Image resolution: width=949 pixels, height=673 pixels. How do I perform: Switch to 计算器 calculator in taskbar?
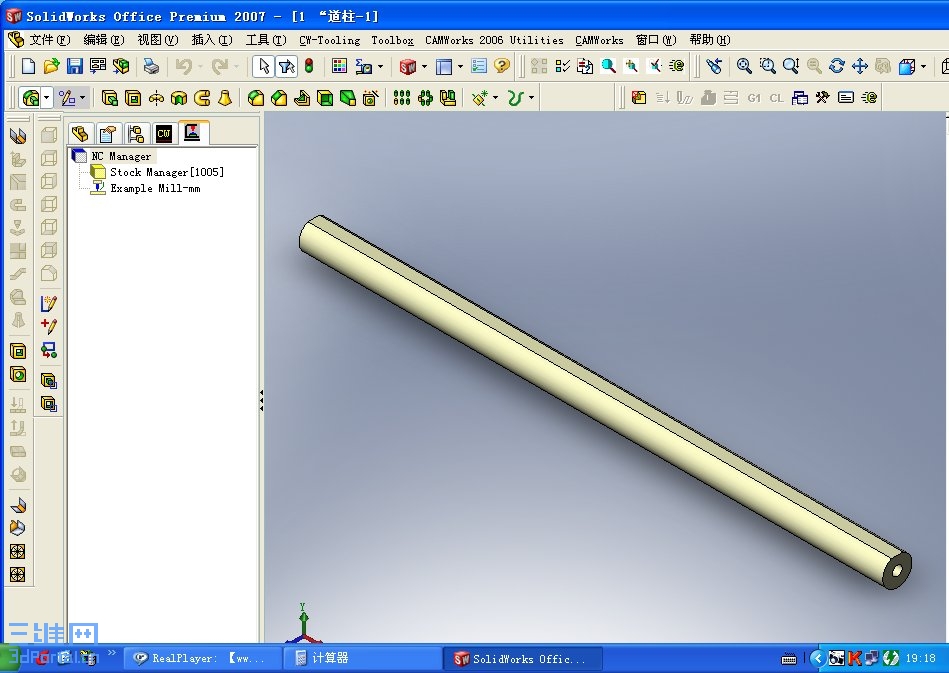tap(363, 658)
